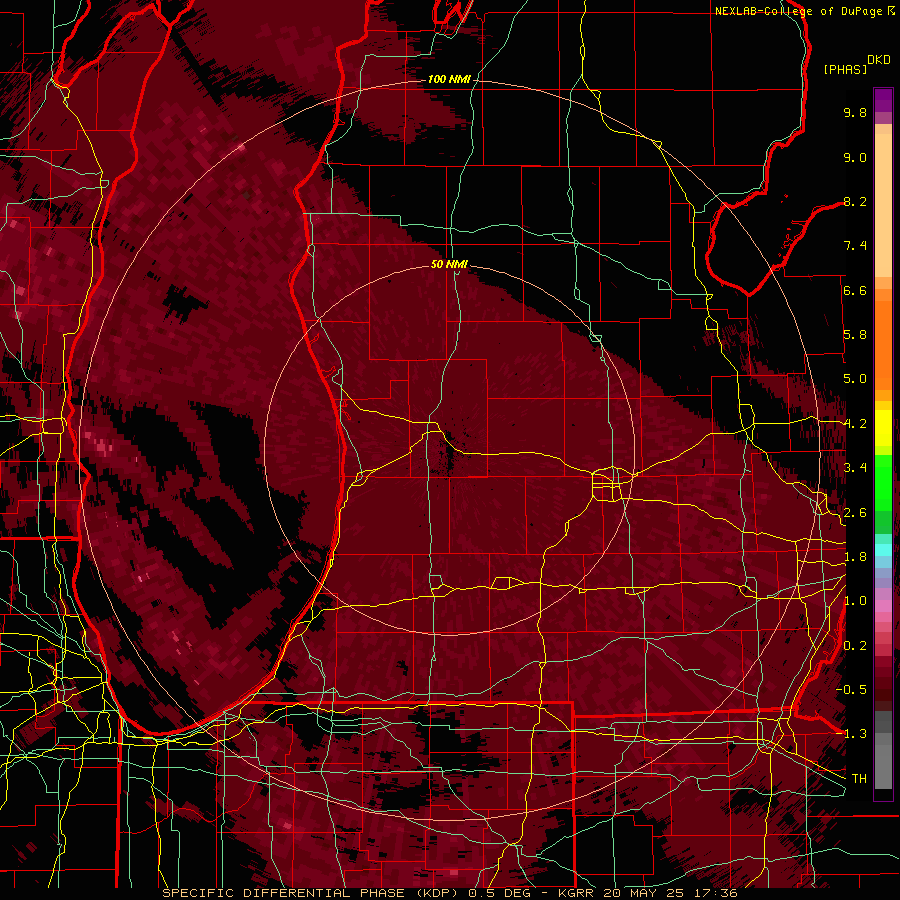Screen dimensions: 900x900
Task: Select the 3.4 scale value
Action: click(855, 468)
